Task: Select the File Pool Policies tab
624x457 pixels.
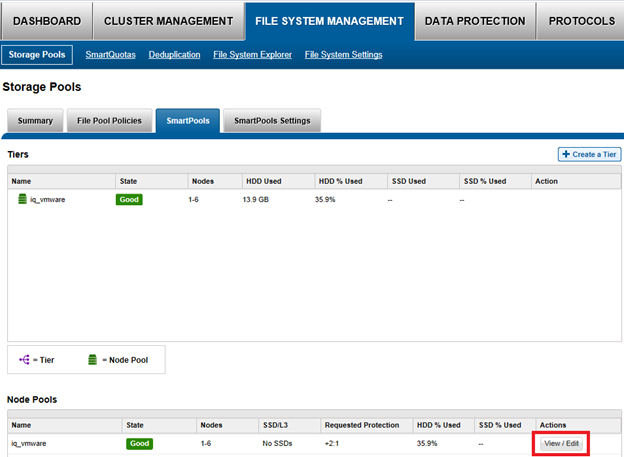Action: pos(111,121)
